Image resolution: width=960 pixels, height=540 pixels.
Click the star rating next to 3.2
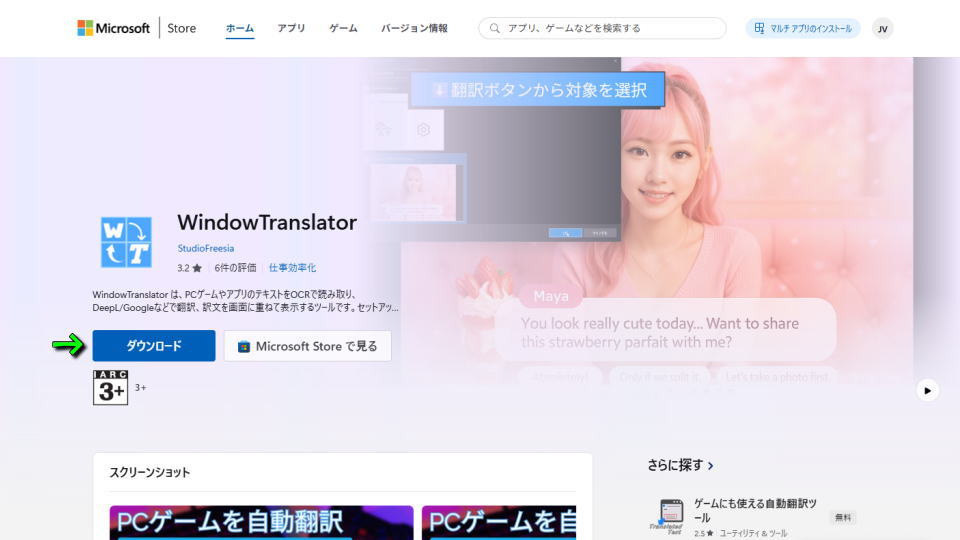(197, 268)
